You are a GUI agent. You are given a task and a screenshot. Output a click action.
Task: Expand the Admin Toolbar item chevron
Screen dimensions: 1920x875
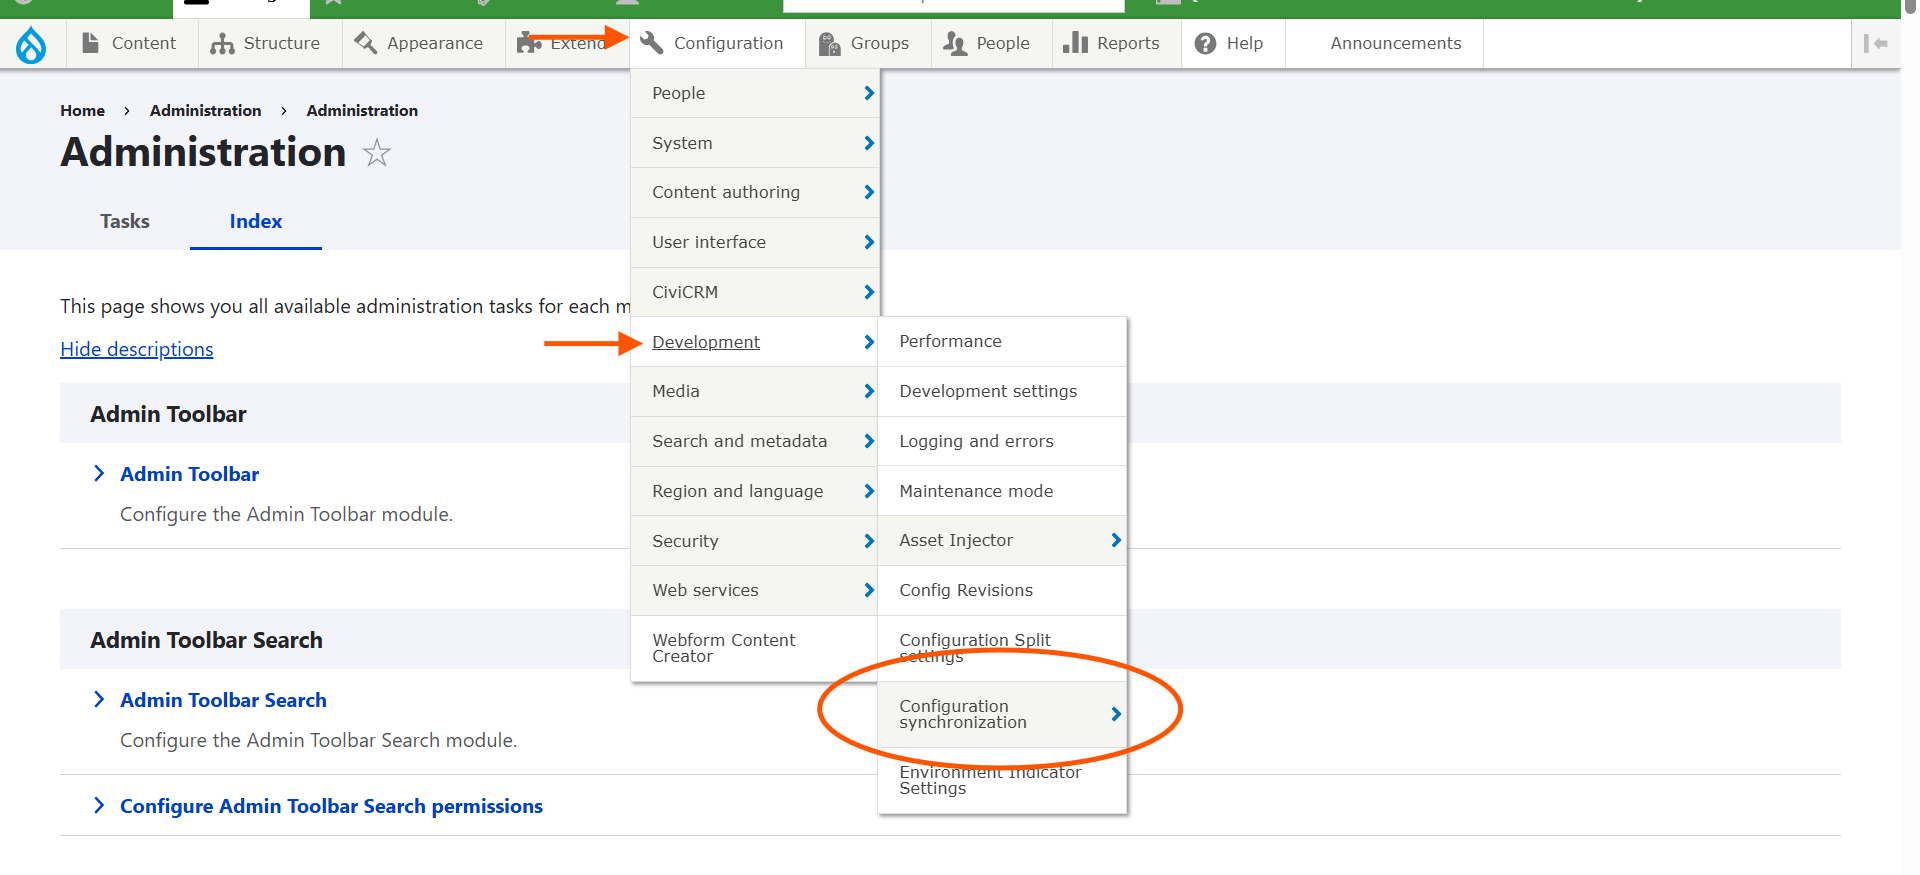99,473
